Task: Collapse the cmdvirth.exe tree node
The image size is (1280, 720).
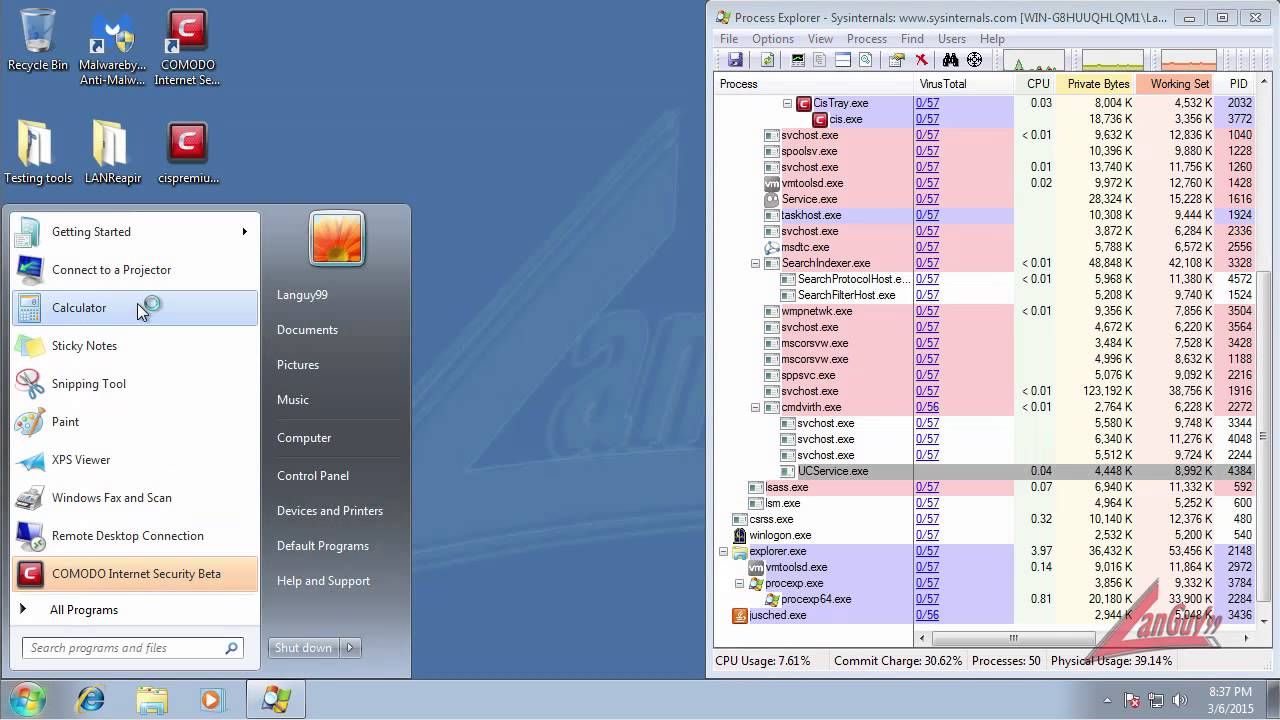Action: point(755,407)
